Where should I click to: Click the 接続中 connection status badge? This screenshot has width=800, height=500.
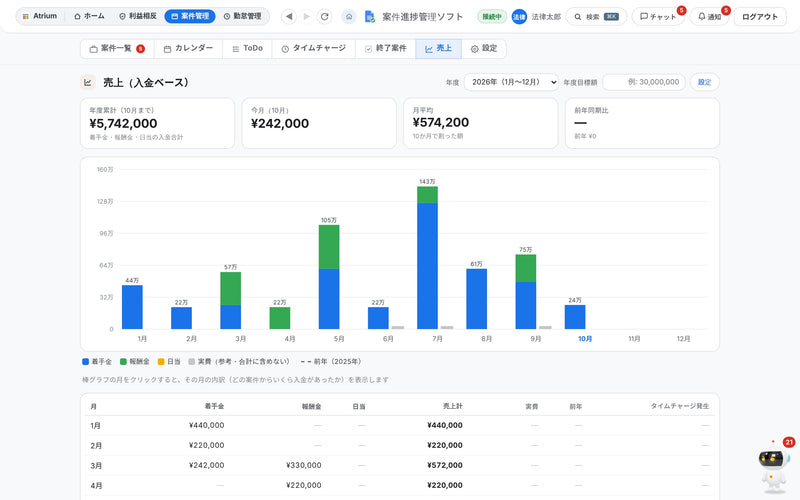pos(492,17)
